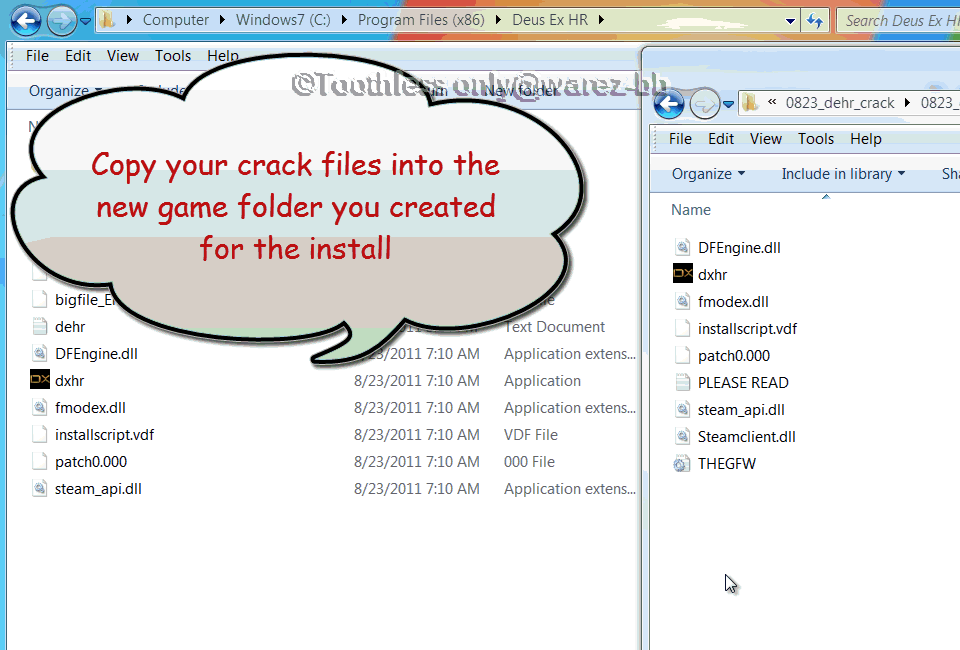Open File menu in Deus Ex HR window
The height and width of the screenshot is (650, 960).
pyautogui.click(x=37, y=56)
